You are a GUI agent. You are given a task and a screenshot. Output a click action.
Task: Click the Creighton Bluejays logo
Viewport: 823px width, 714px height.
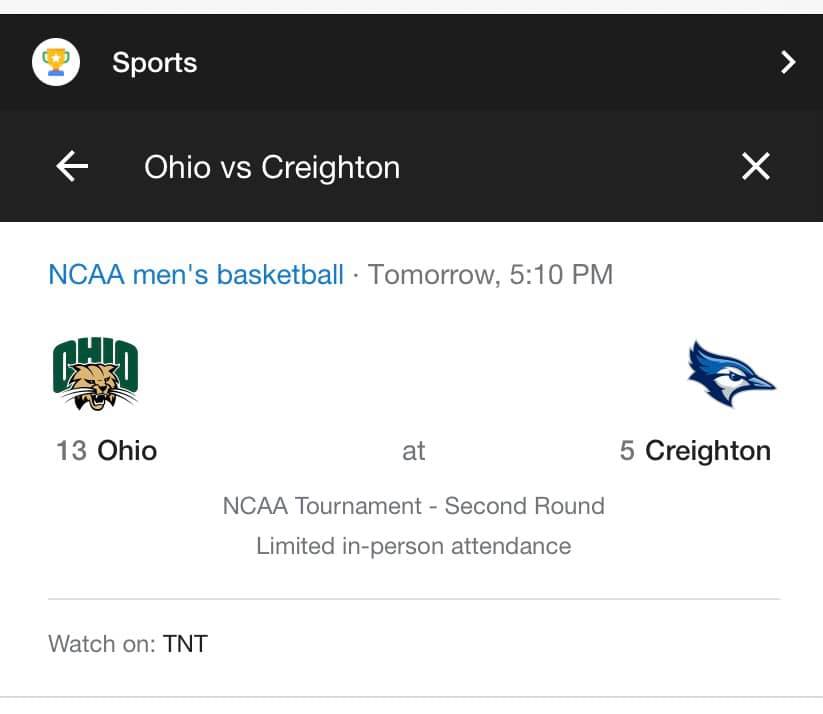pos(732,373)
